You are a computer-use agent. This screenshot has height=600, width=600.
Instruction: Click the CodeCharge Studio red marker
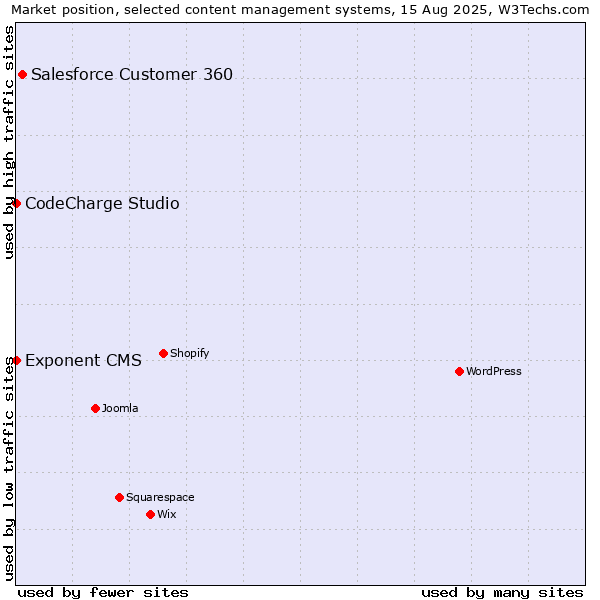point(16,203)
